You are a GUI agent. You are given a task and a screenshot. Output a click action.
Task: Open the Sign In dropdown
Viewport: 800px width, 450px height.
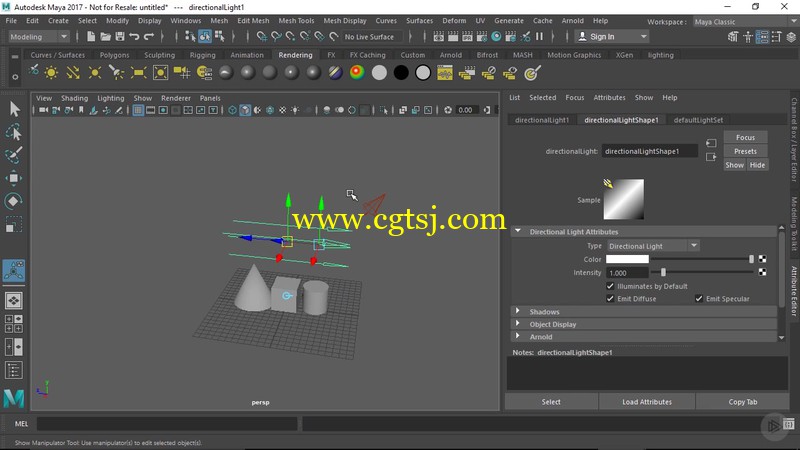tap(612, 37)
